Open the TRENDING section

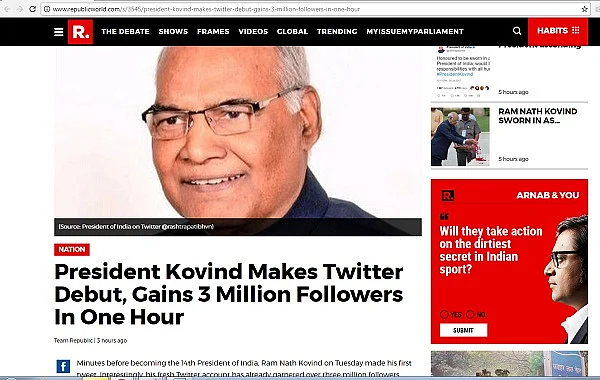point(337,31)
